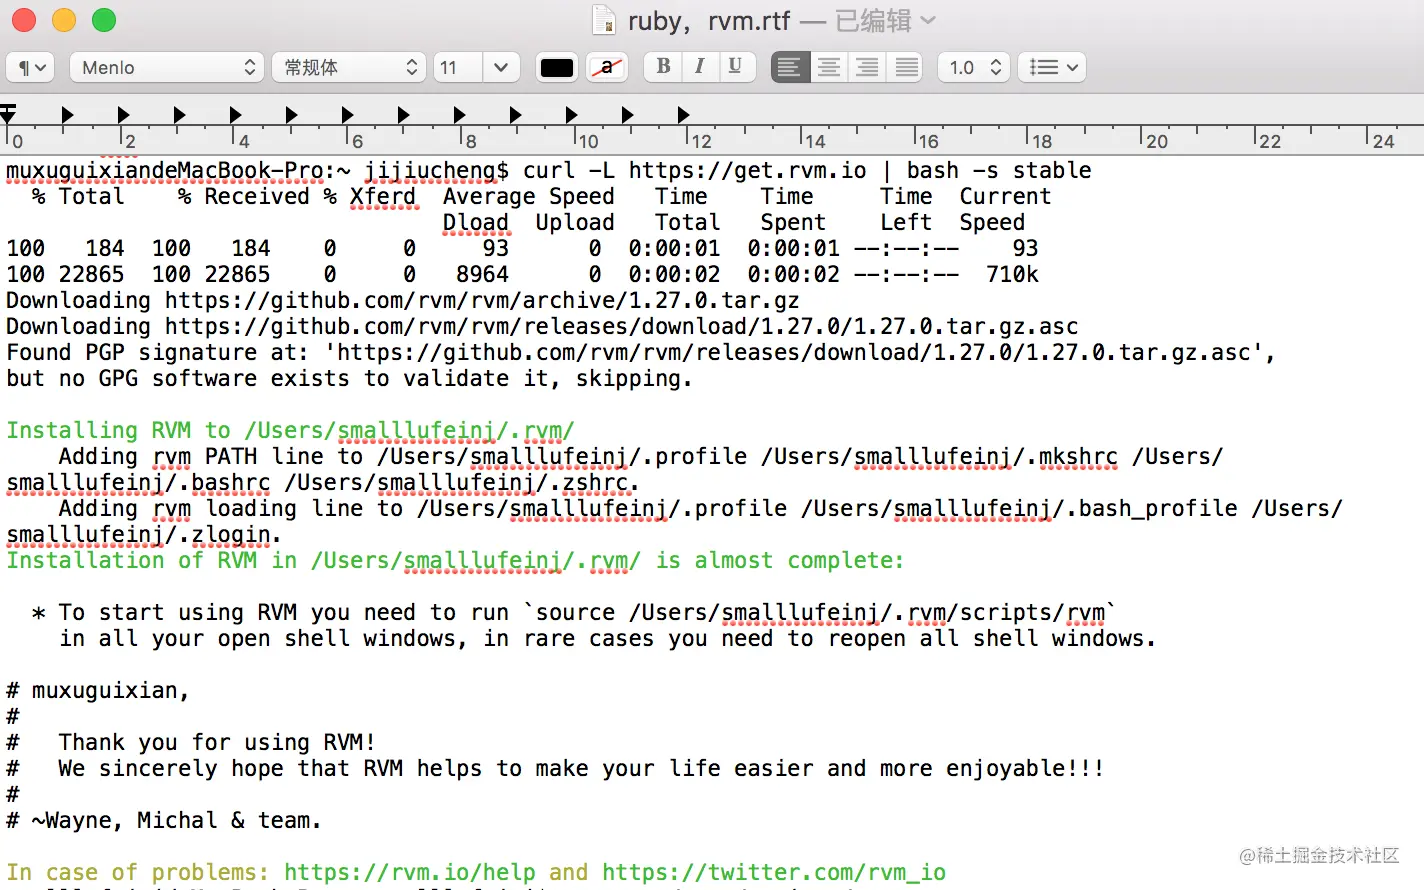Screen dimensions: 1424x890
Task: Open the text color swatch picker
Action: tap(556, 67)
